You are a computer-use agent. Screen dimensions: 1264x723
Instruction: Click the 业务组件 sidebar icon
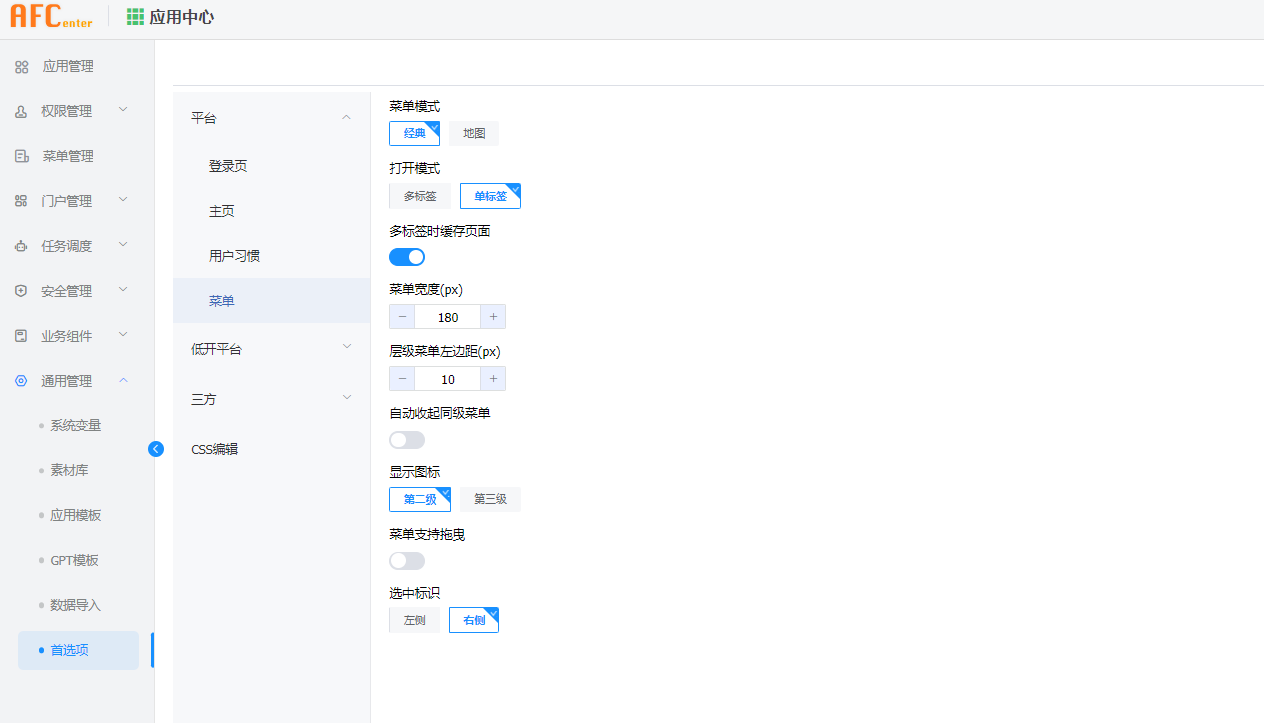[21, 336]
